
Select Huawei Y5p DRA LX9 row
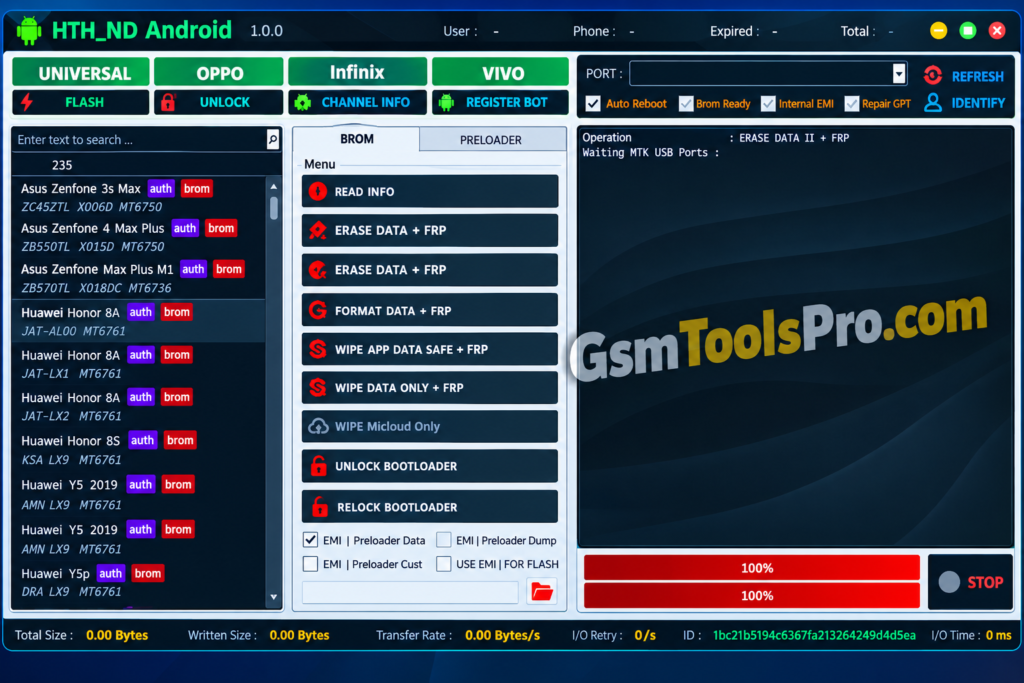(x=138, y=582)
